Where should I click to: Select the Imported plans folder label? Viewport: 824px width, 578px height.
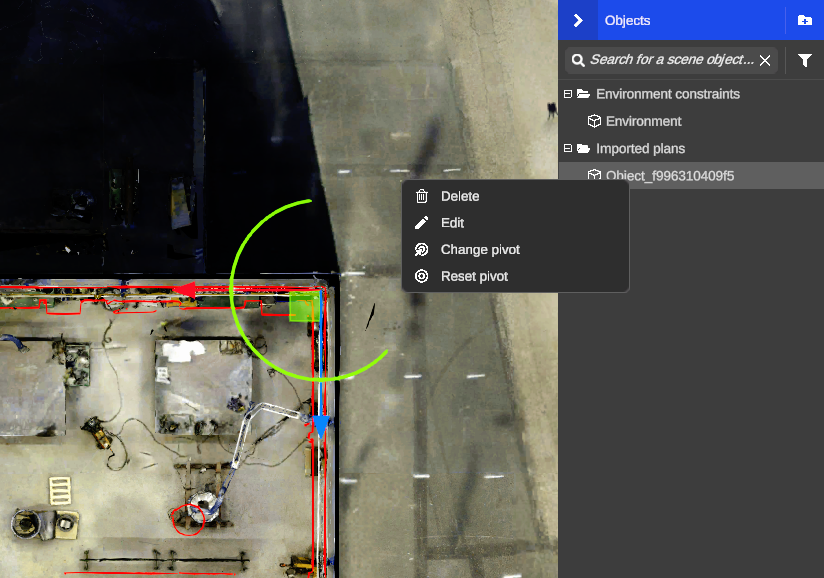click(640, 149)
